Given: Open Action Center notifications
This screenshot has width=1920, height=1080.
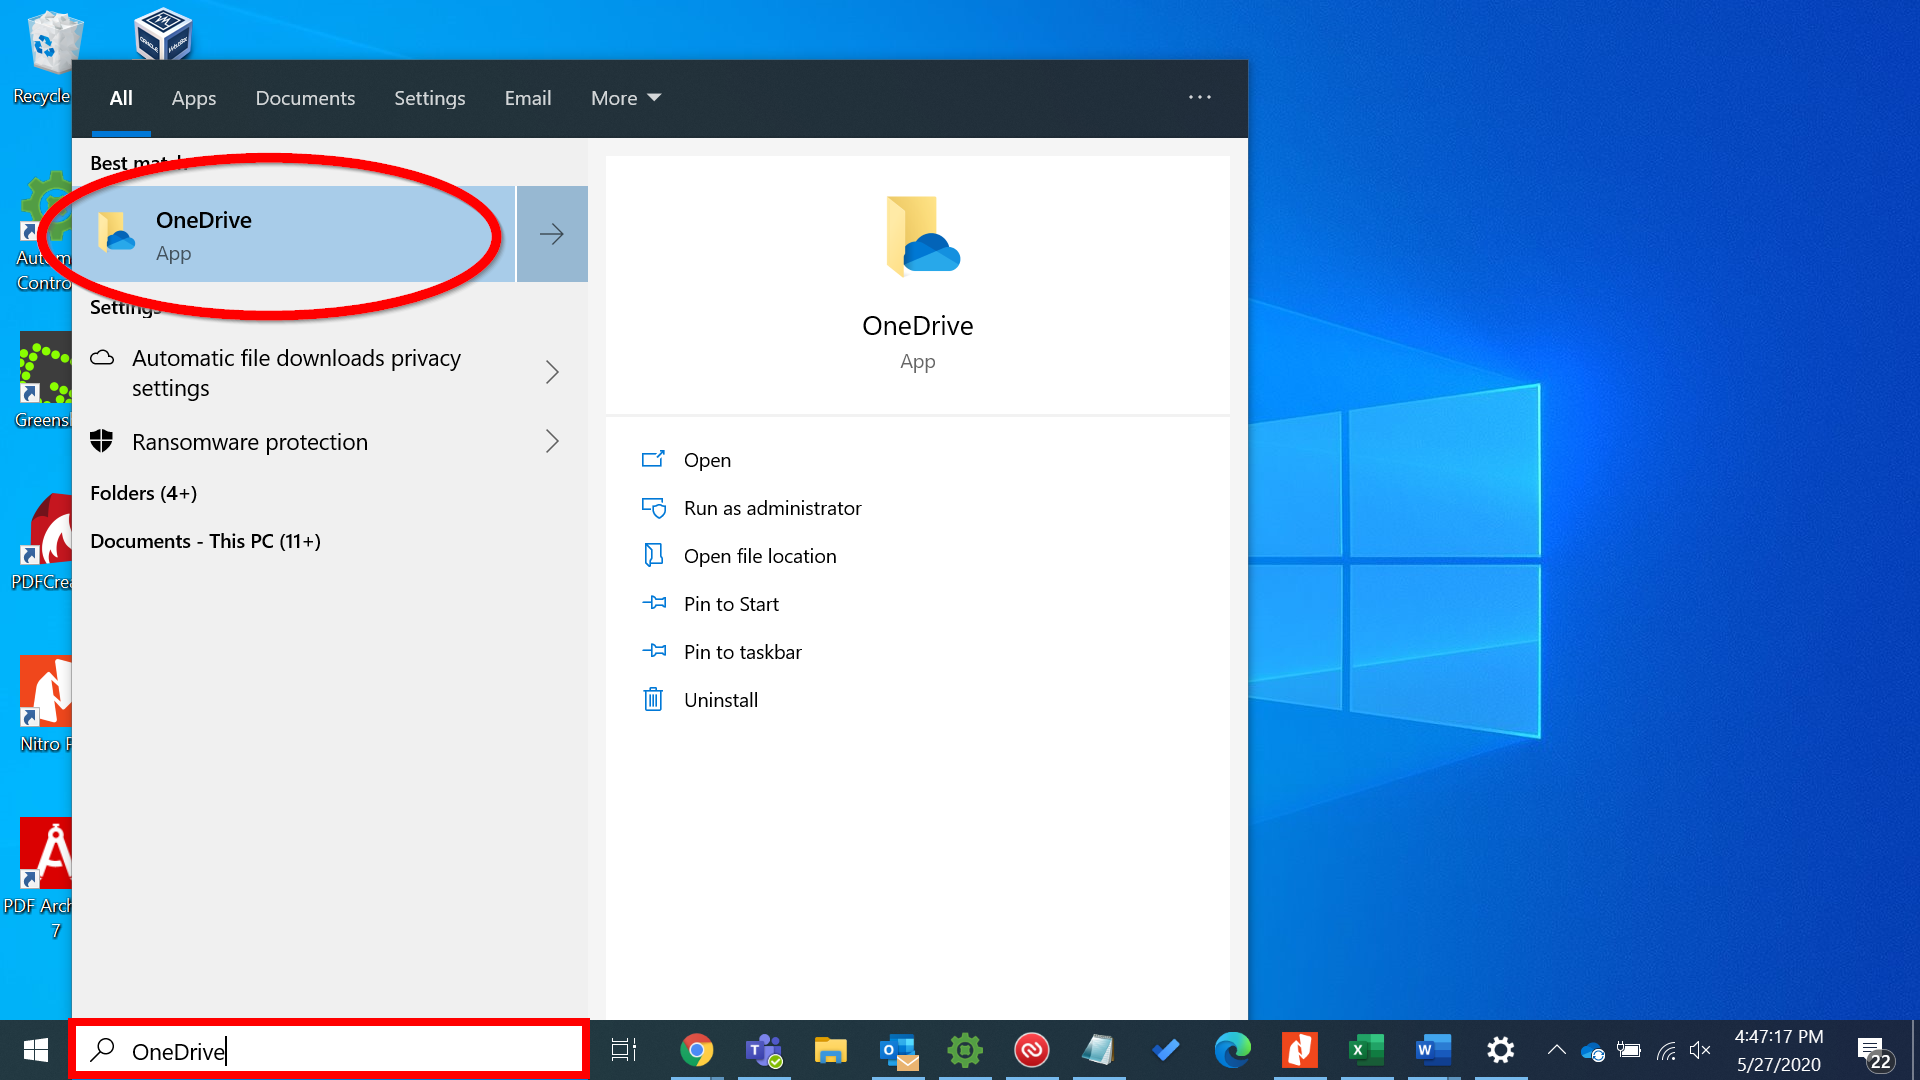Looking at the screenshot, I should (1874, 1052).
